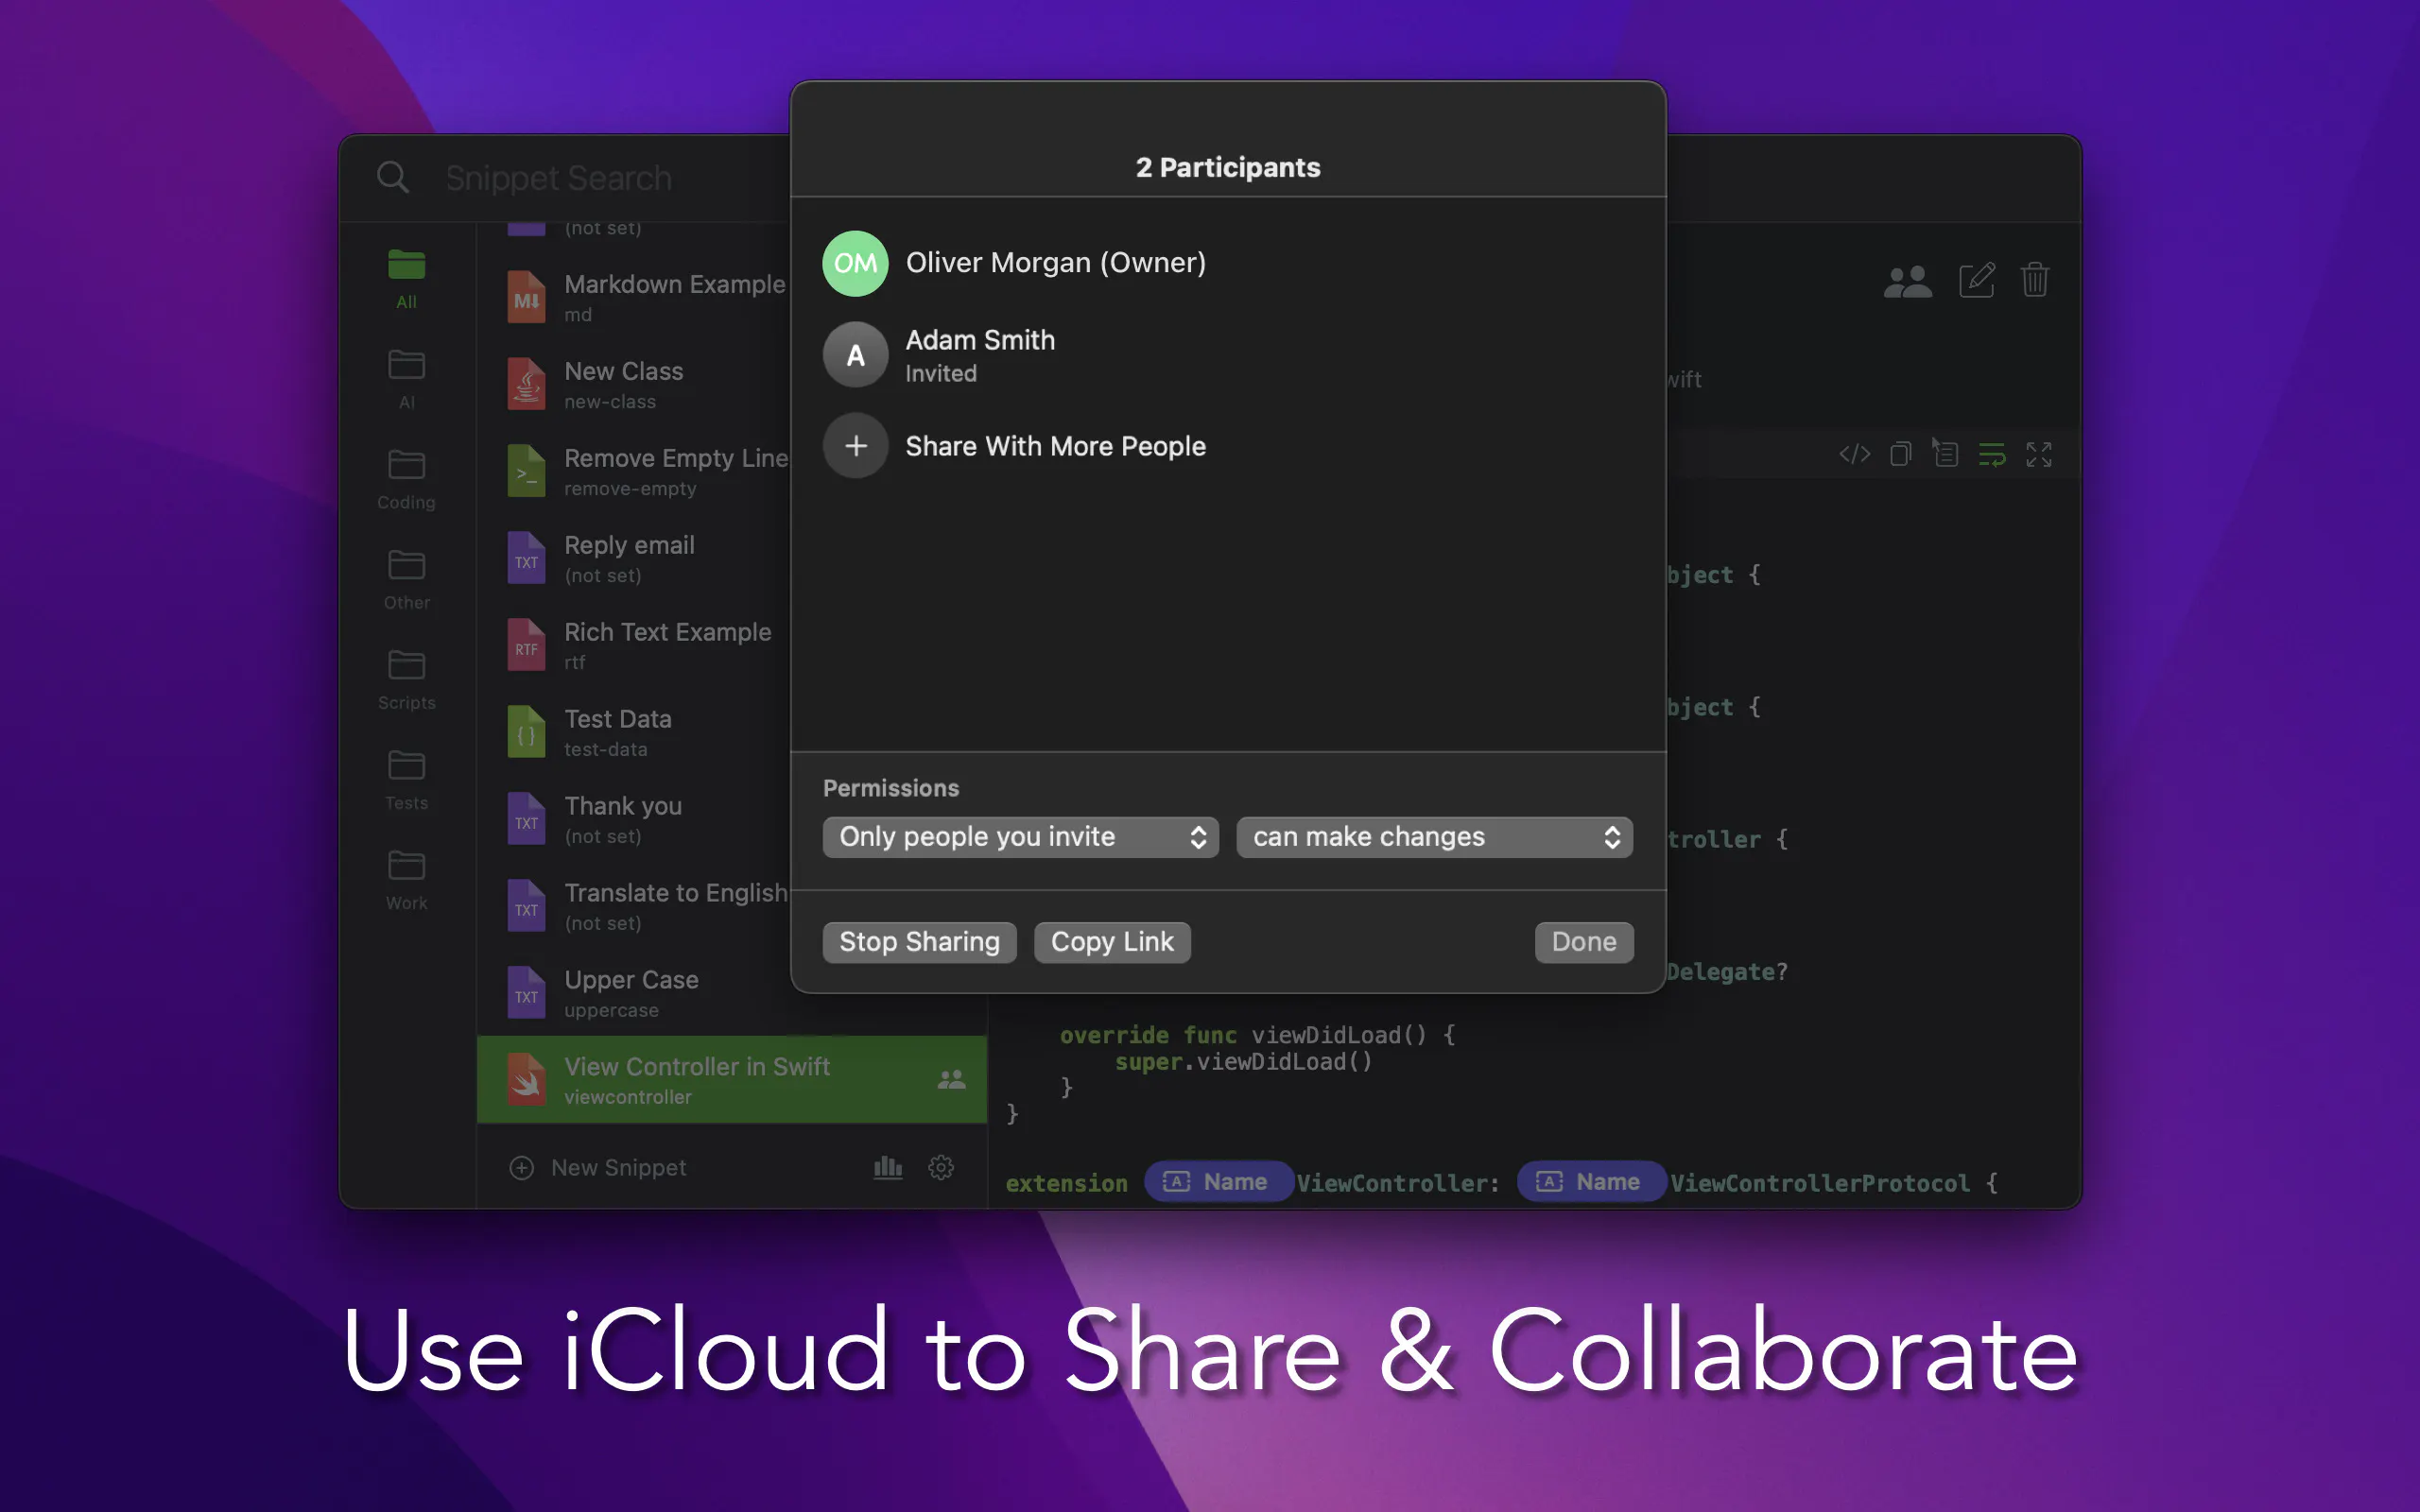Click the copy snippet icon
This screenshot has height=1512, width=2420.
(x=1901, y=454)
